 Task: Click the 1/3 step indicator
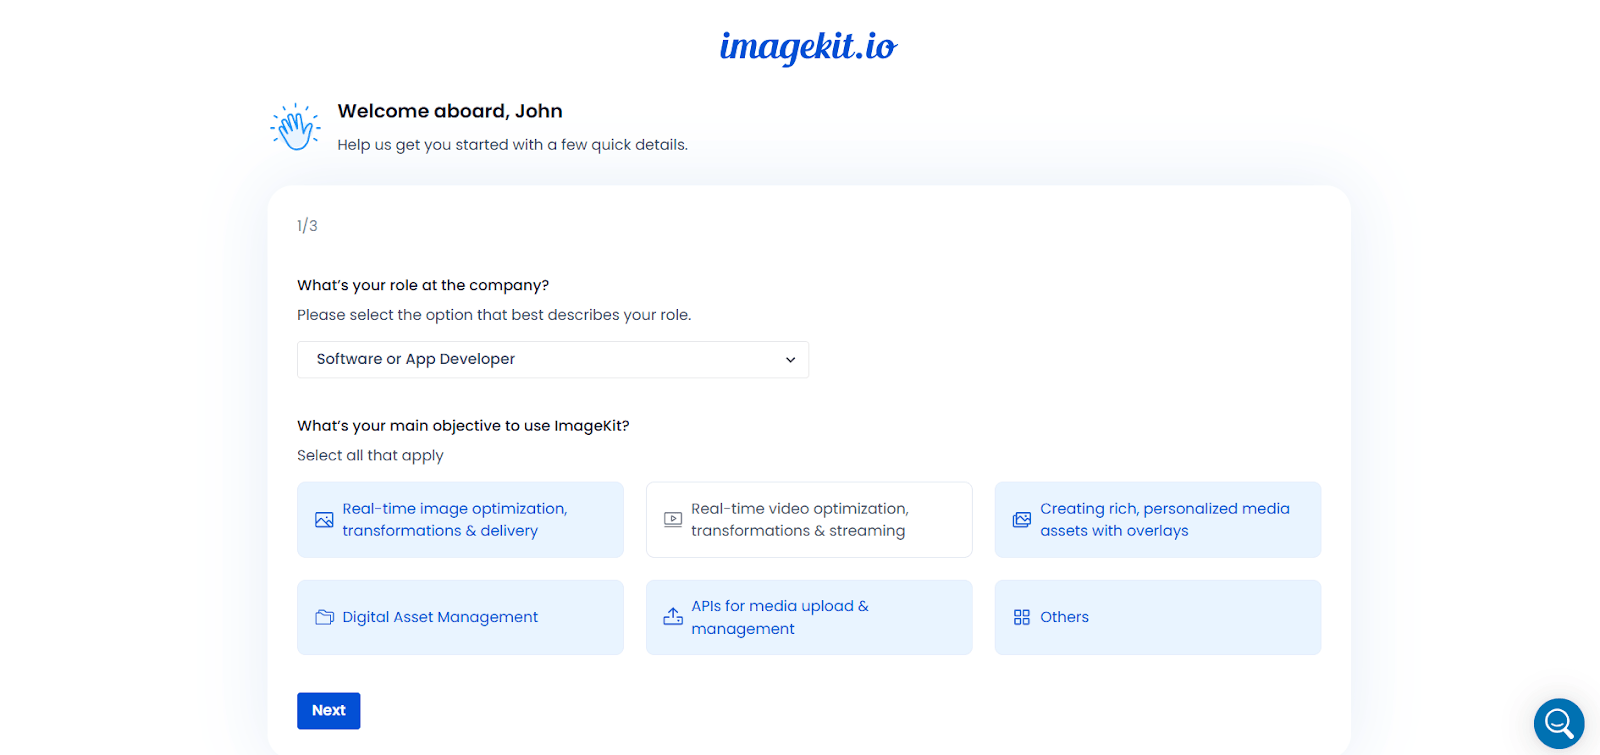tap(307, 226)
